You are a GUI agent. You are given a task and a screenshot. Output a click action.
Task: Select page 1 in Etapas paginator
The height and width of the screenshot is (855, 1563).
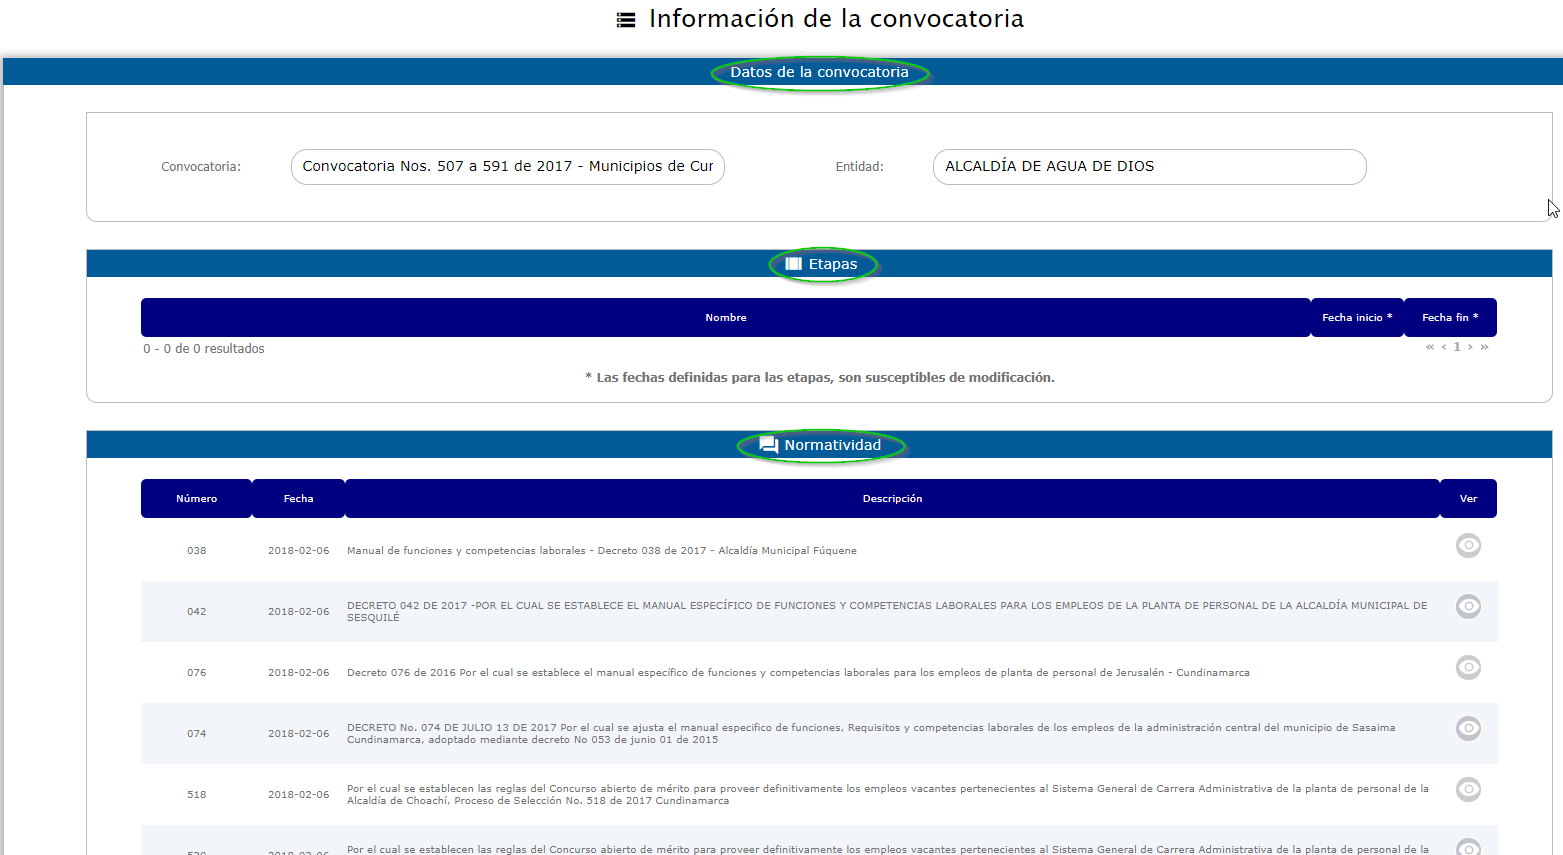coord(1457,347)
